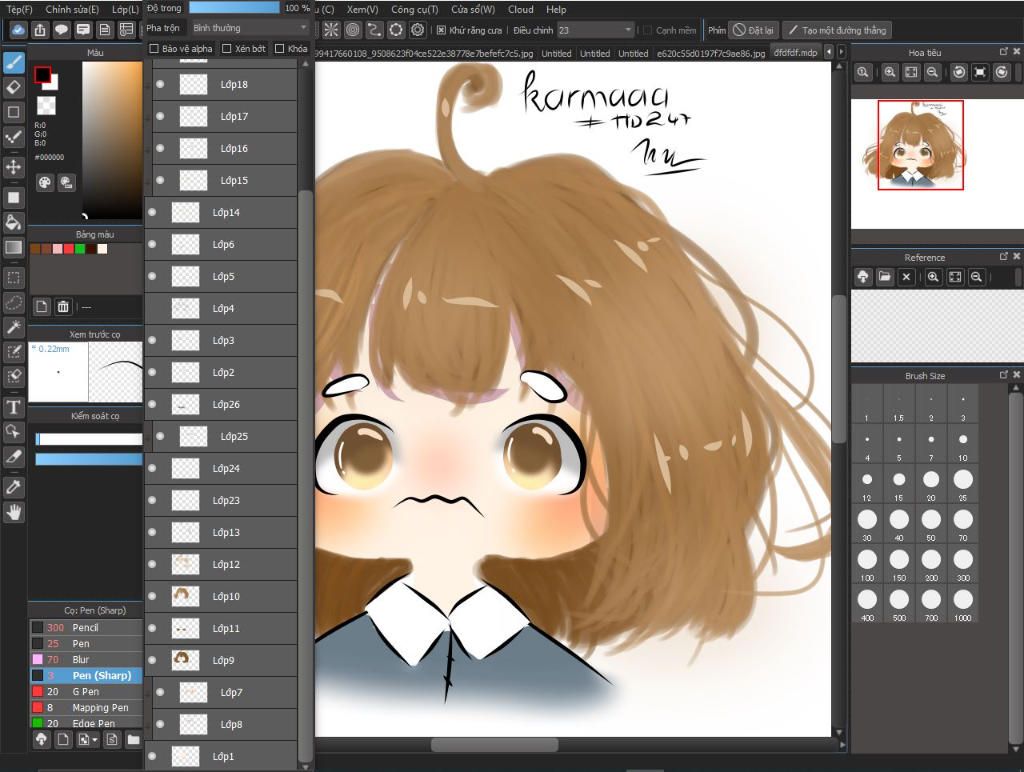Clear the Reference image with X icon

click(x=906, y=277)
